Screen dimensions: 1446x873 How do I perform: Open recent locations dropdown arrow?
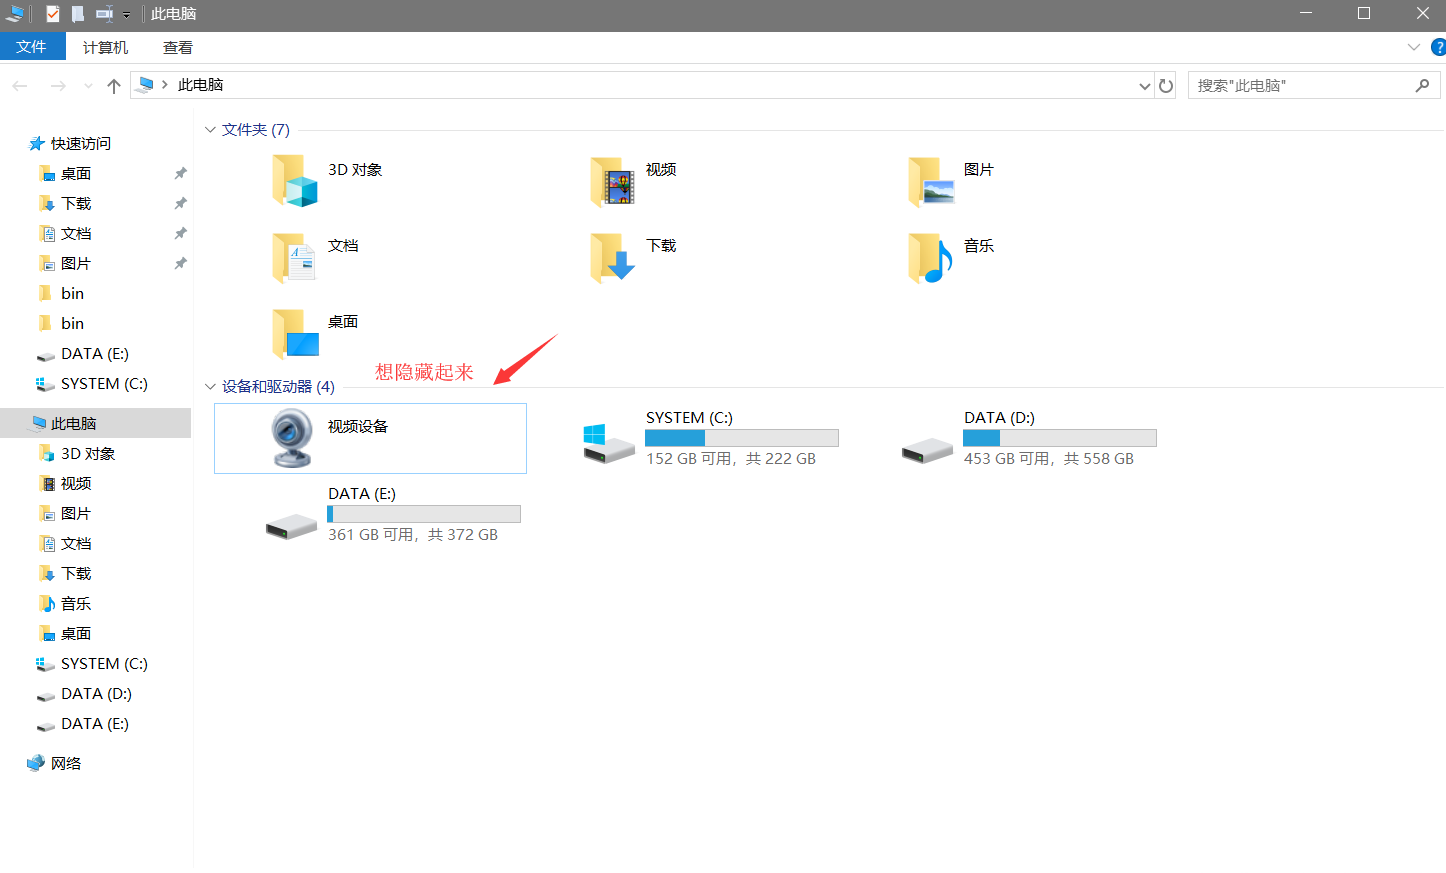88,86
